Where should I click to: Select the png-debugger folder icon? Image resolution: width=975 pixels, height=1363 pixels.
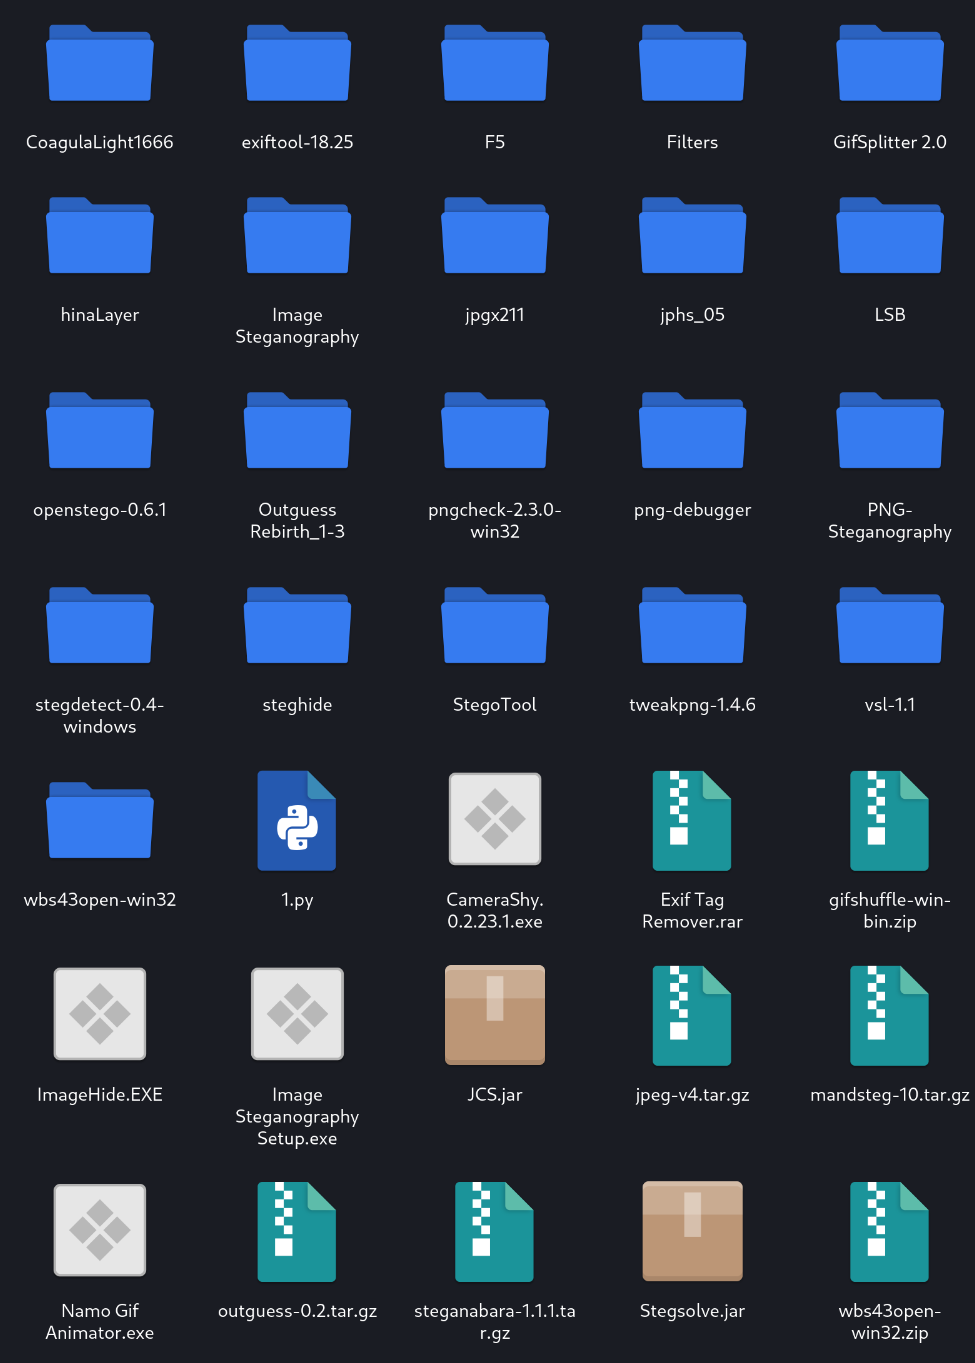click(x=692, y=430)
